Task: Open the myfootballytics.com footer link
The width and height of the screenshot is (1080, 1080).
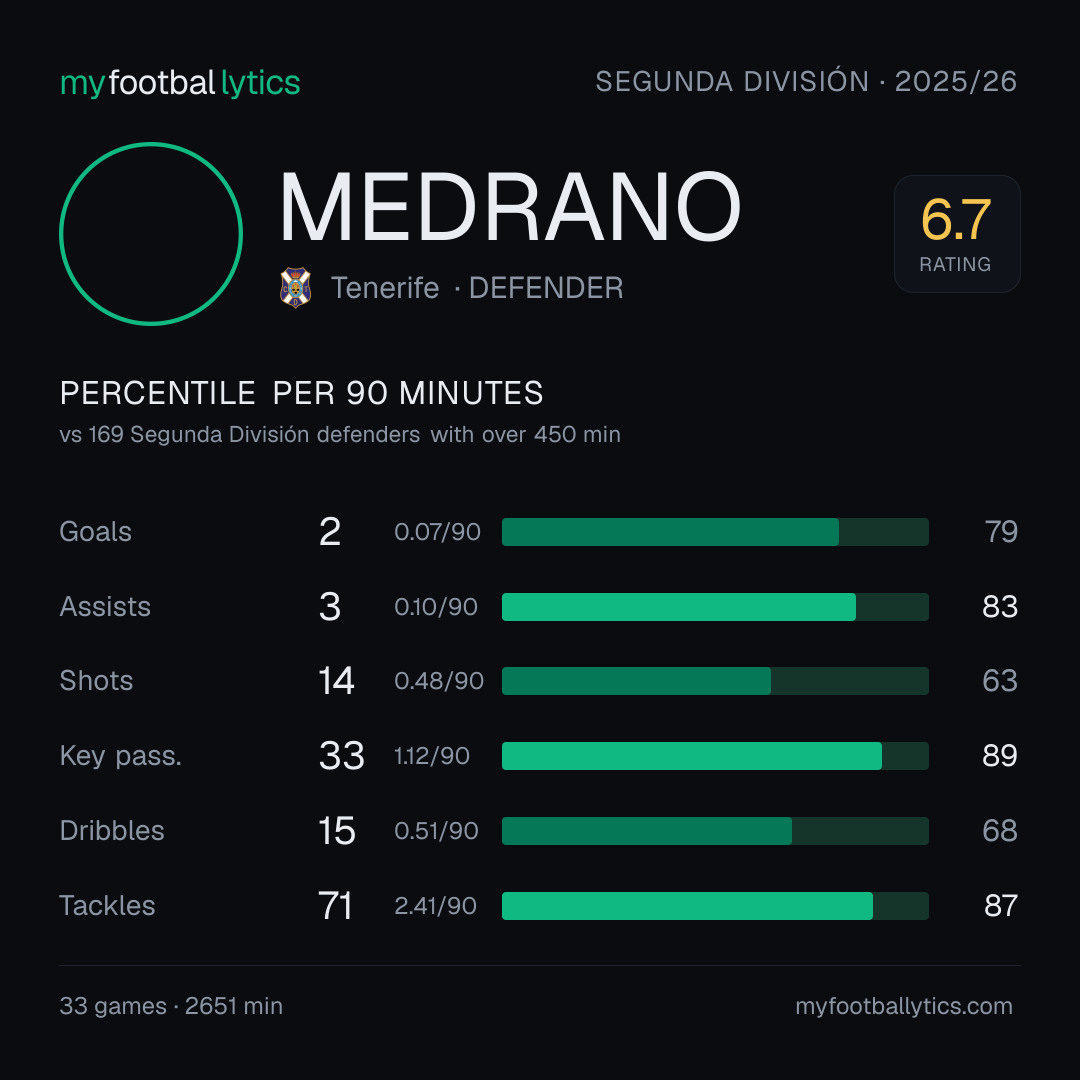Action: pyautogui.click(x=904, y=1006)
